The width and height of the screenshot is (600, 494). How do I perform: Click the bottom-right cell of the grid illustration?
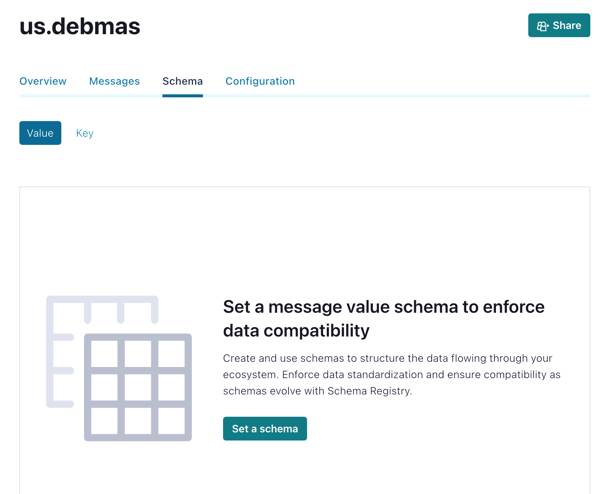tap(171, 421)
